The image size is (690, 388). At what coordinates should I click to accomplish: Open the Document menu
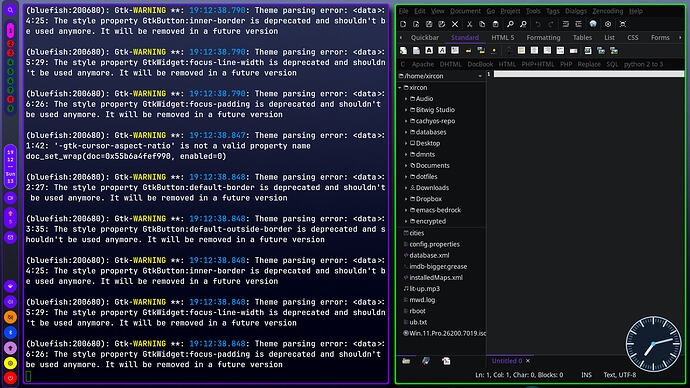pos(465,11)
